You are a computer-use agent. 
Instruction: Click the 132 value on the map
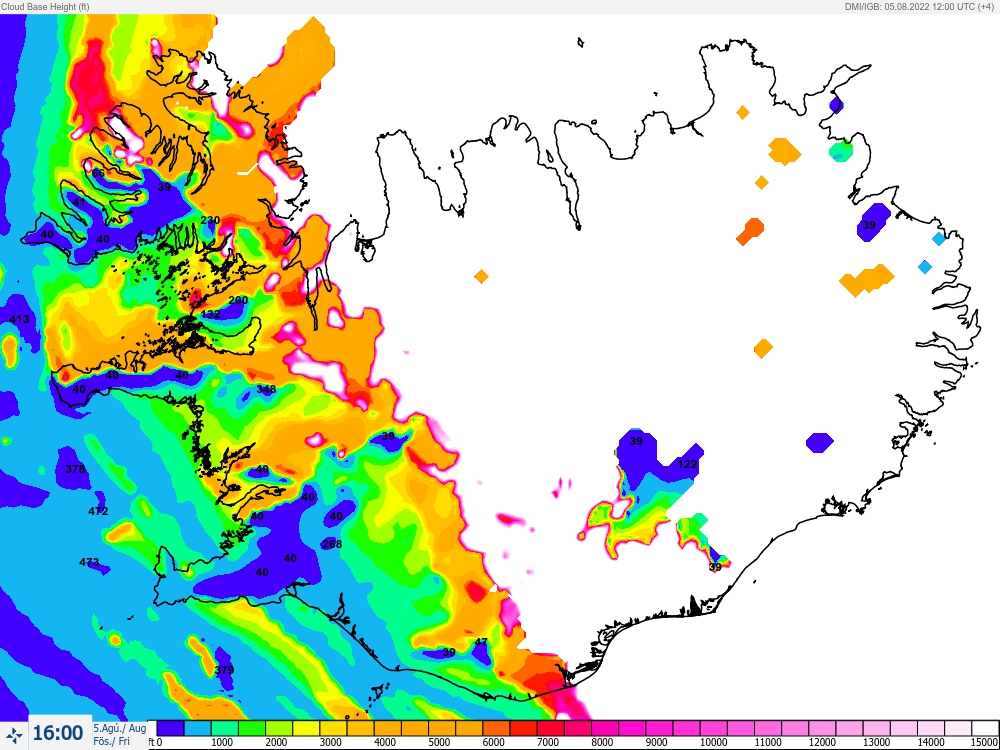210,314
